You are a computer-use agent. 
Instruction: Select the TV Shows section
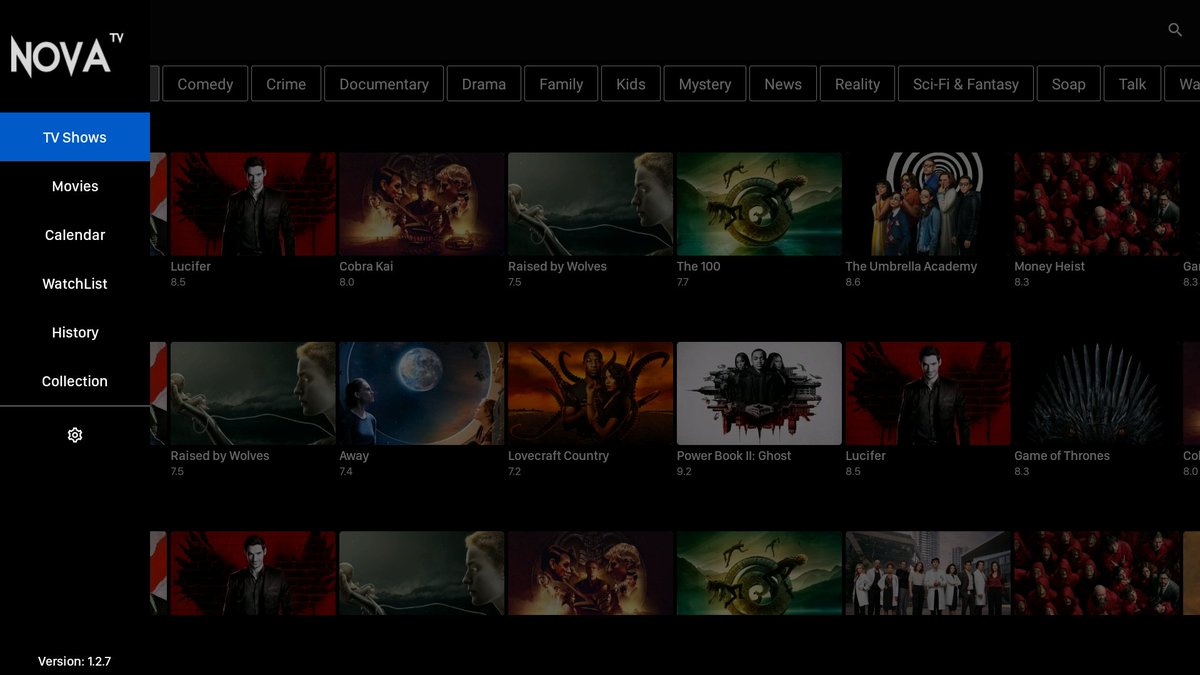click(x=75, y=137)
